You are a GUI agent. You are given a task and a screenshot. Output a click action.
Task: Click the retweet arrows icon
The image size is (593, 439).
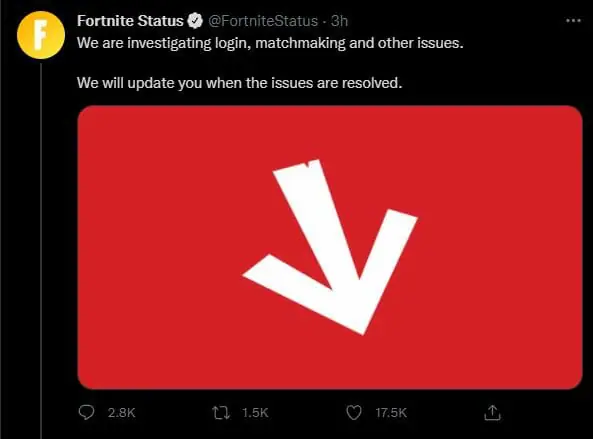click(221, 413)
